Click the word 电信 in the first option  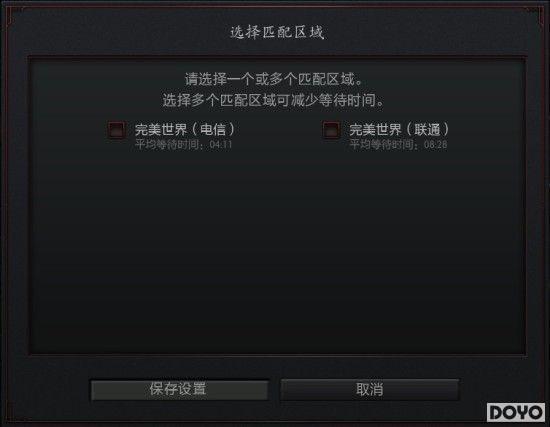coord(213,130)
